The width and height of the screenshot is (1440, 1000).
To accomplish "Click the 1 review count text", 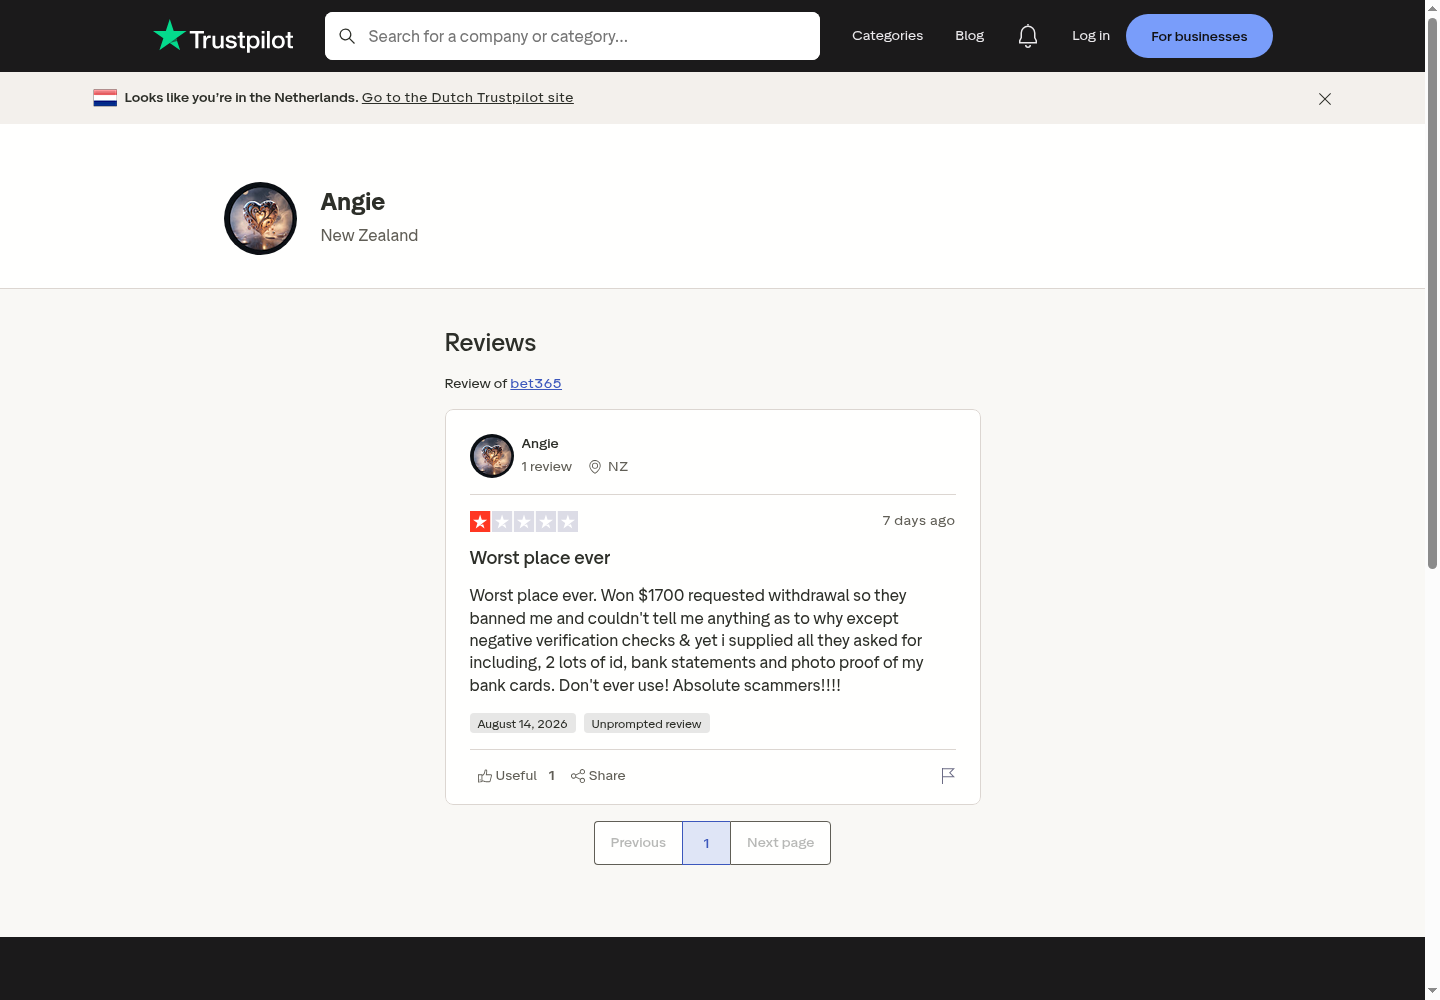I will (x=546, y=467).
